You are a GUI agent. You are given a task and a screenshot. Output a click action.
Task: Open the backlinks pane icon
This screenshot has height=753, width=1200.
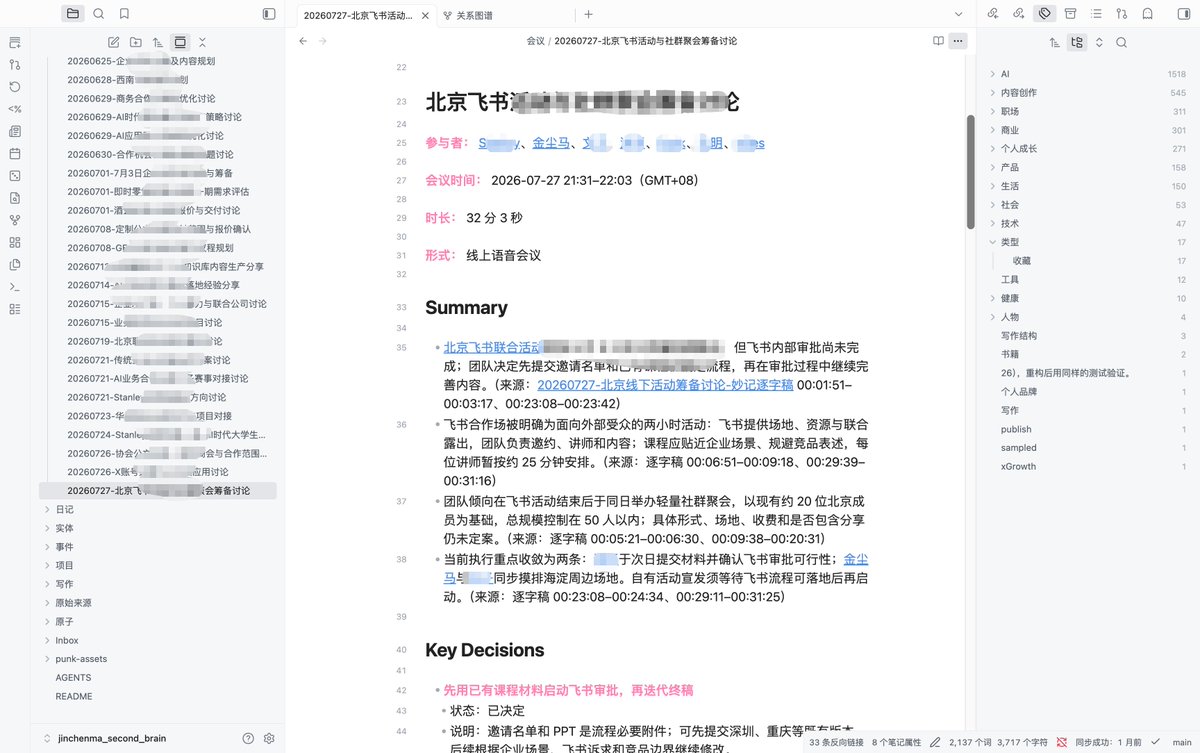tap(992, 14)
